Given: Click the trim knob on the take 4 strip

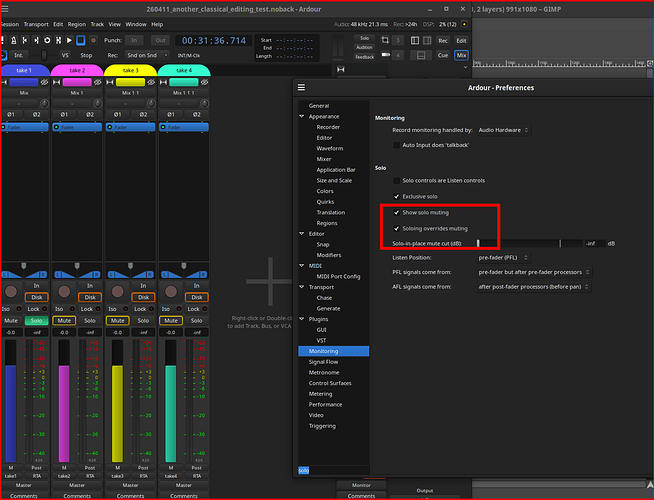Looking at the screenshot, I should (204, 103).
